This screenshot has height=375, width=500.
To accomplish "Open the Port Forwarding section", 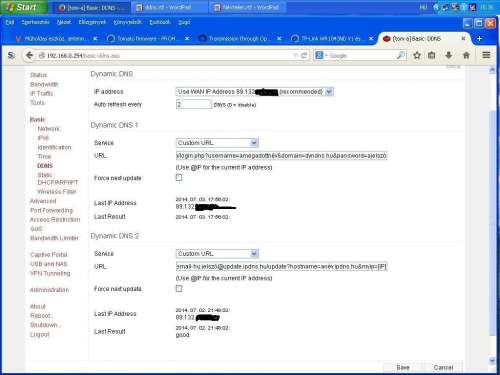I will coord(51,210).
